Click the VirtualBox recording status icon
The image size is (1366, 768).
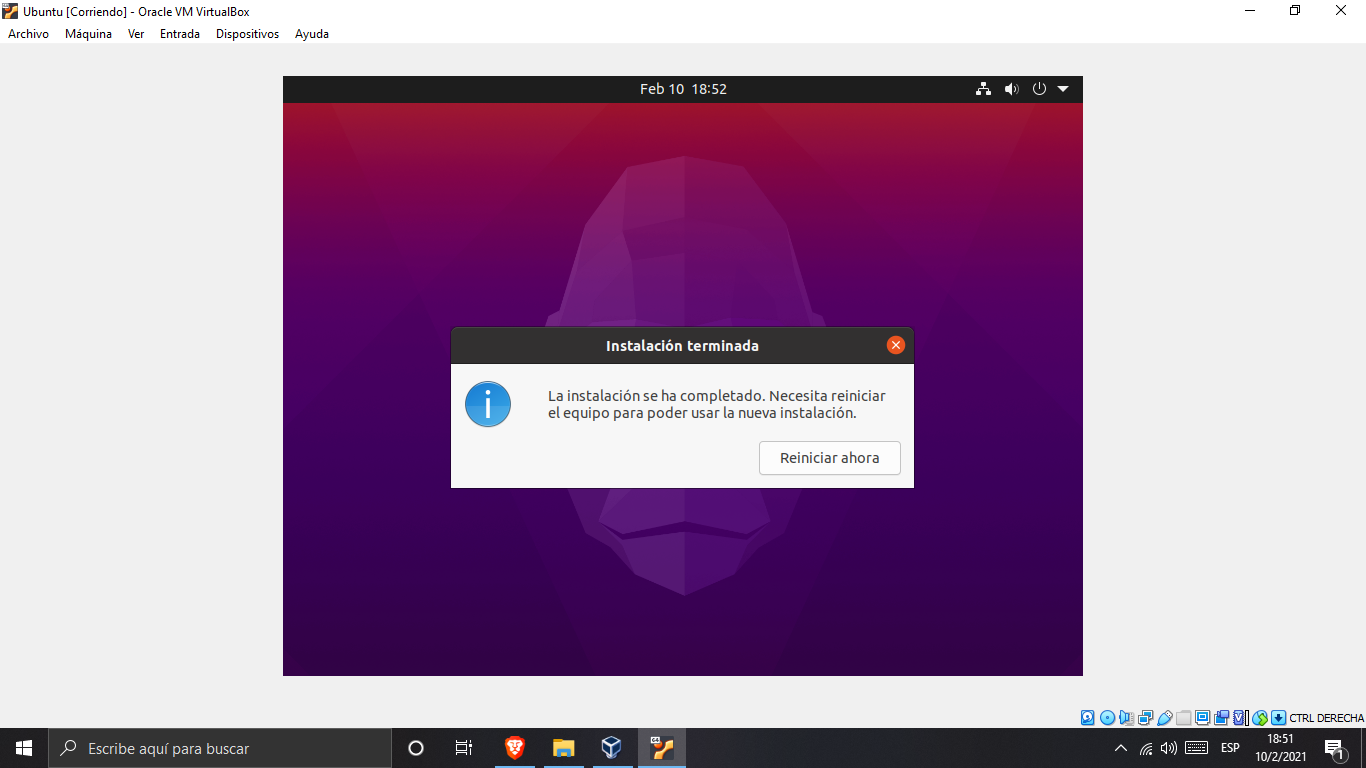(1221, 718)
